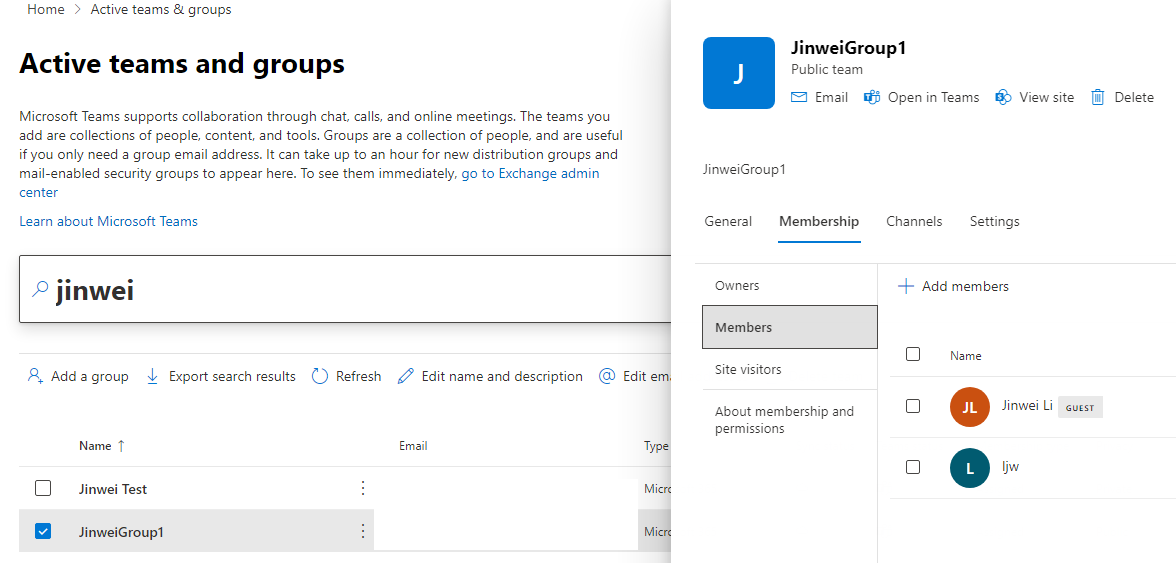Click the SharePoint icon beside View site

coord(1004,97)
